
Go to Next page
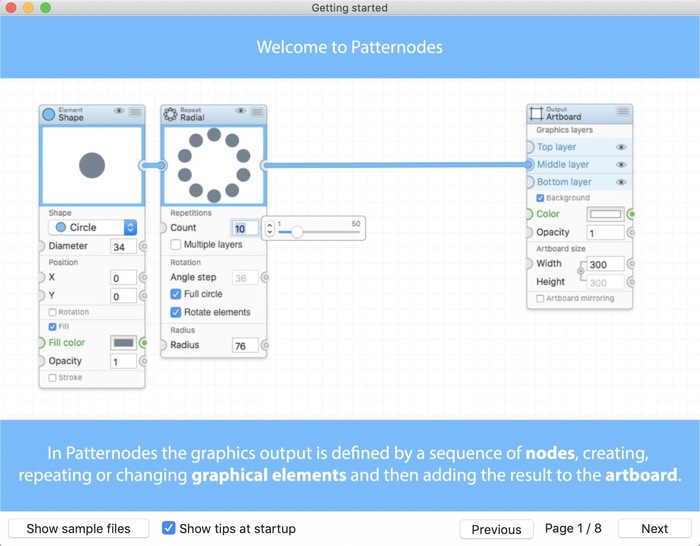point(654,529)
